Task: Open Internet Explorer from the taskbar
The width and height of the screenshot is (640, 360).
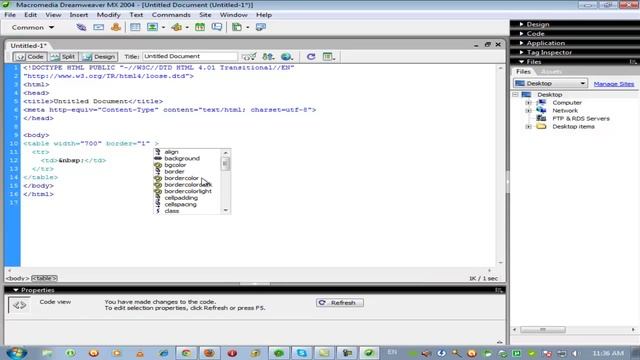Action: tap(163, 353)
